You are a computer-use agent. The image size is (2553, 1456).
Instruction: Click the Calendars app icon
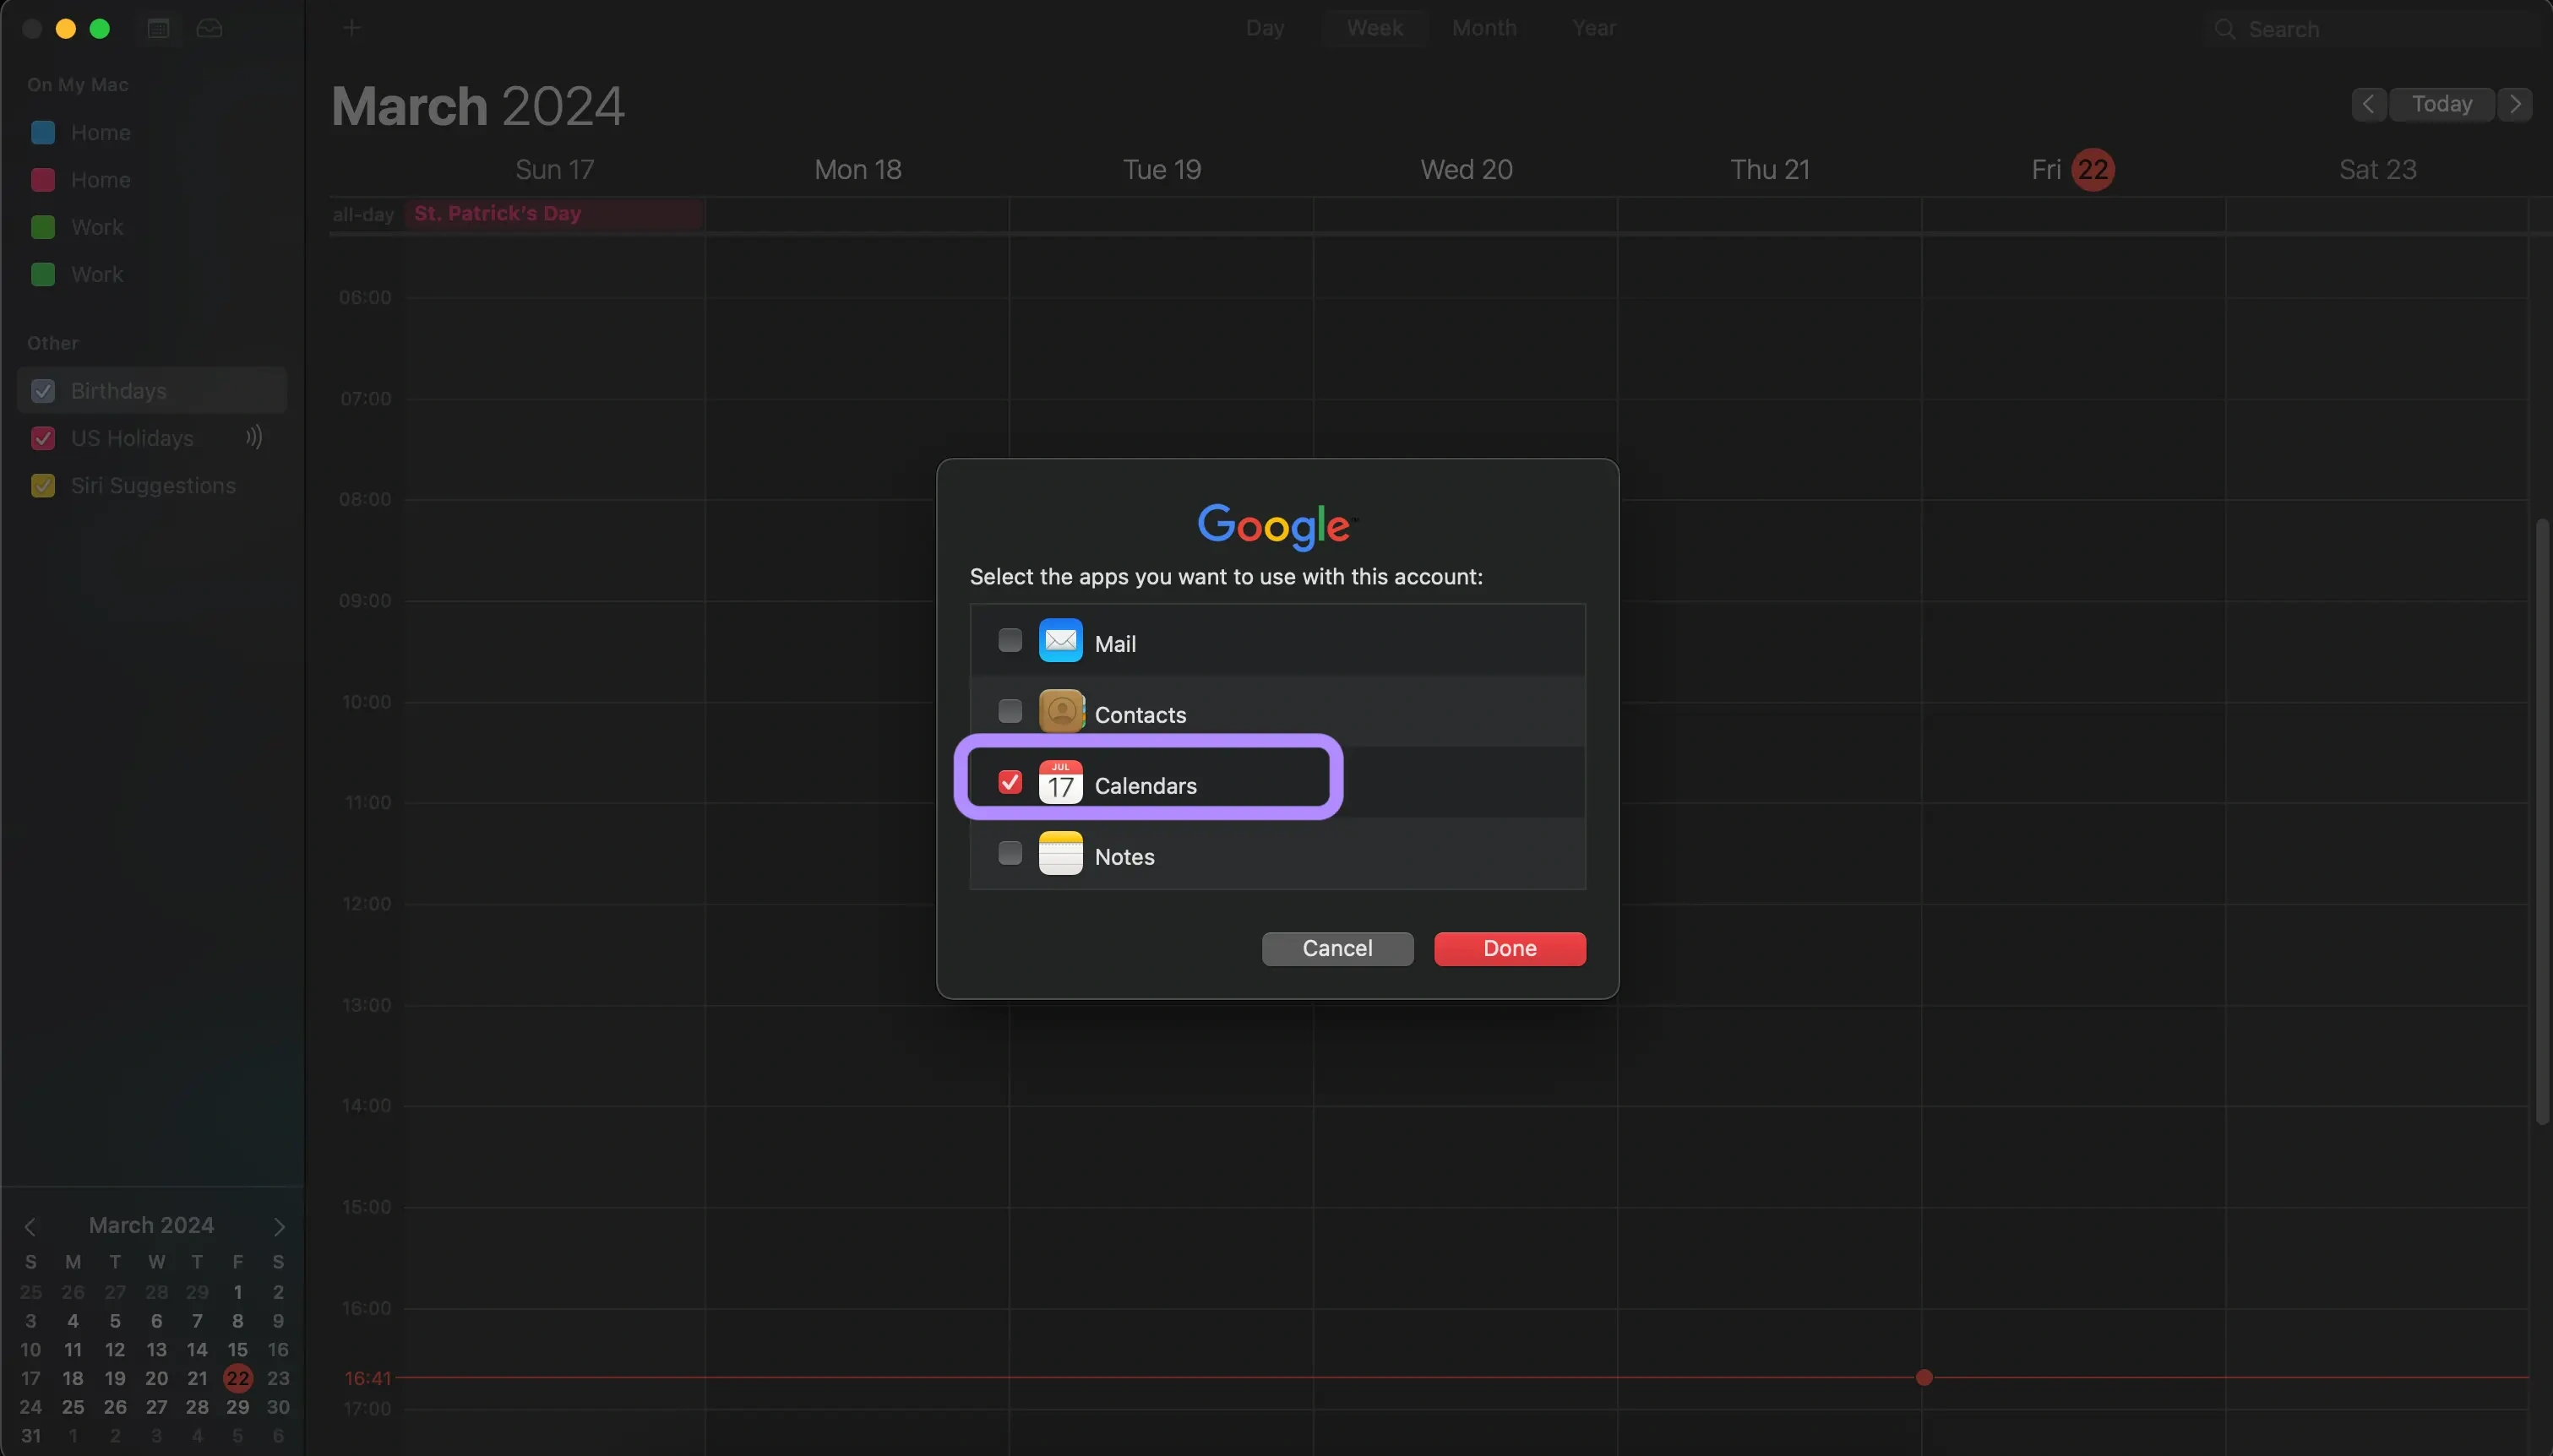[1059, 781]
